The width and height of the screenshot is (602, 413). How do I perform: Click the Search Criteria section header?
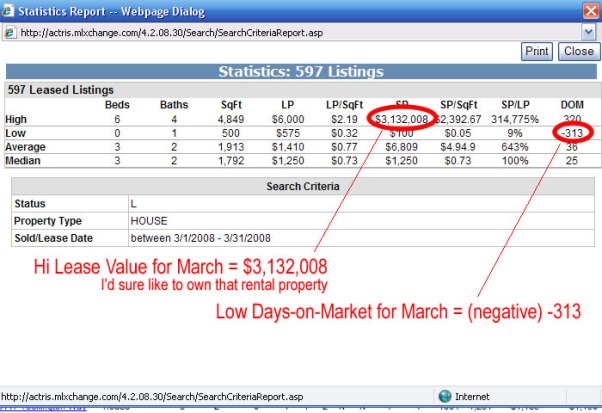tap(300, 187)
